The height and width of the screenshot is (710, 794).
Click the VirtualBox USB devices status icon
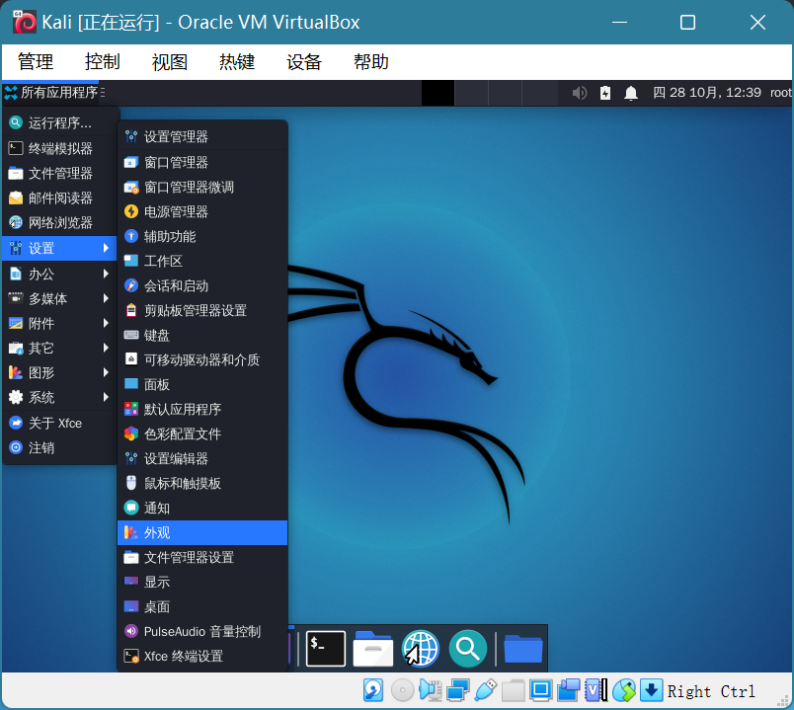(x=485, y=690)
